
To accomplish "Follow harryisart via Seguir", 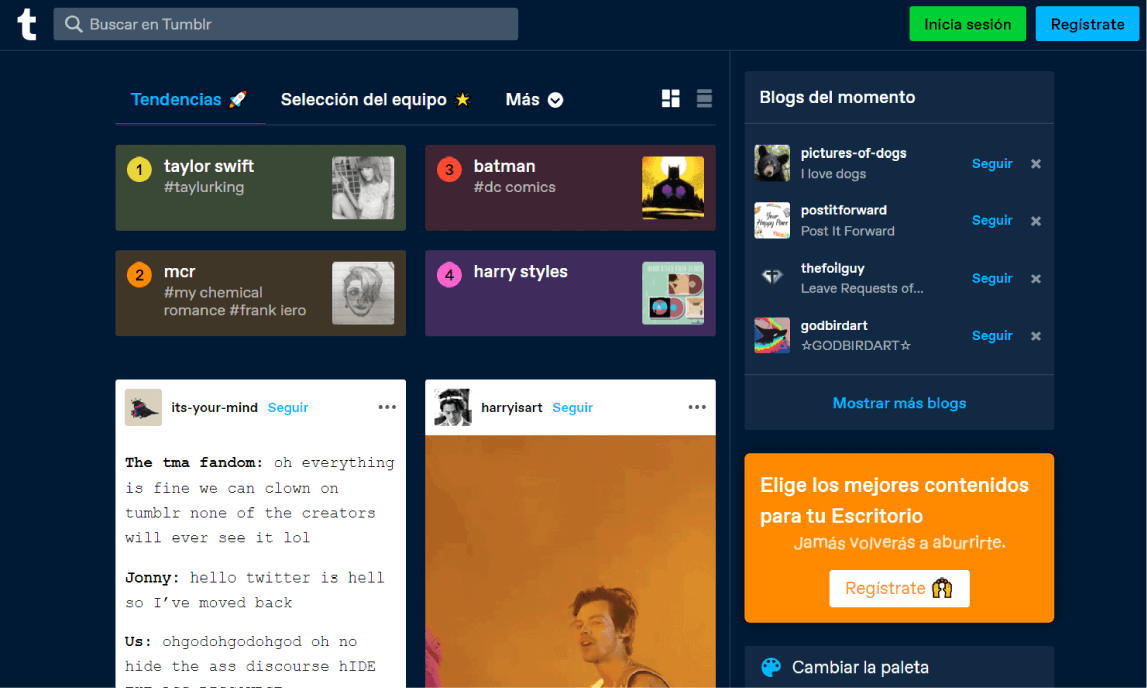I will click(573, 407).
